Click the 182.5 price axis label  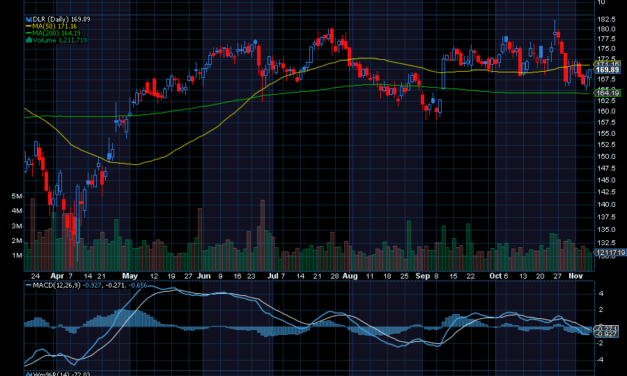[x=606, y=19]
